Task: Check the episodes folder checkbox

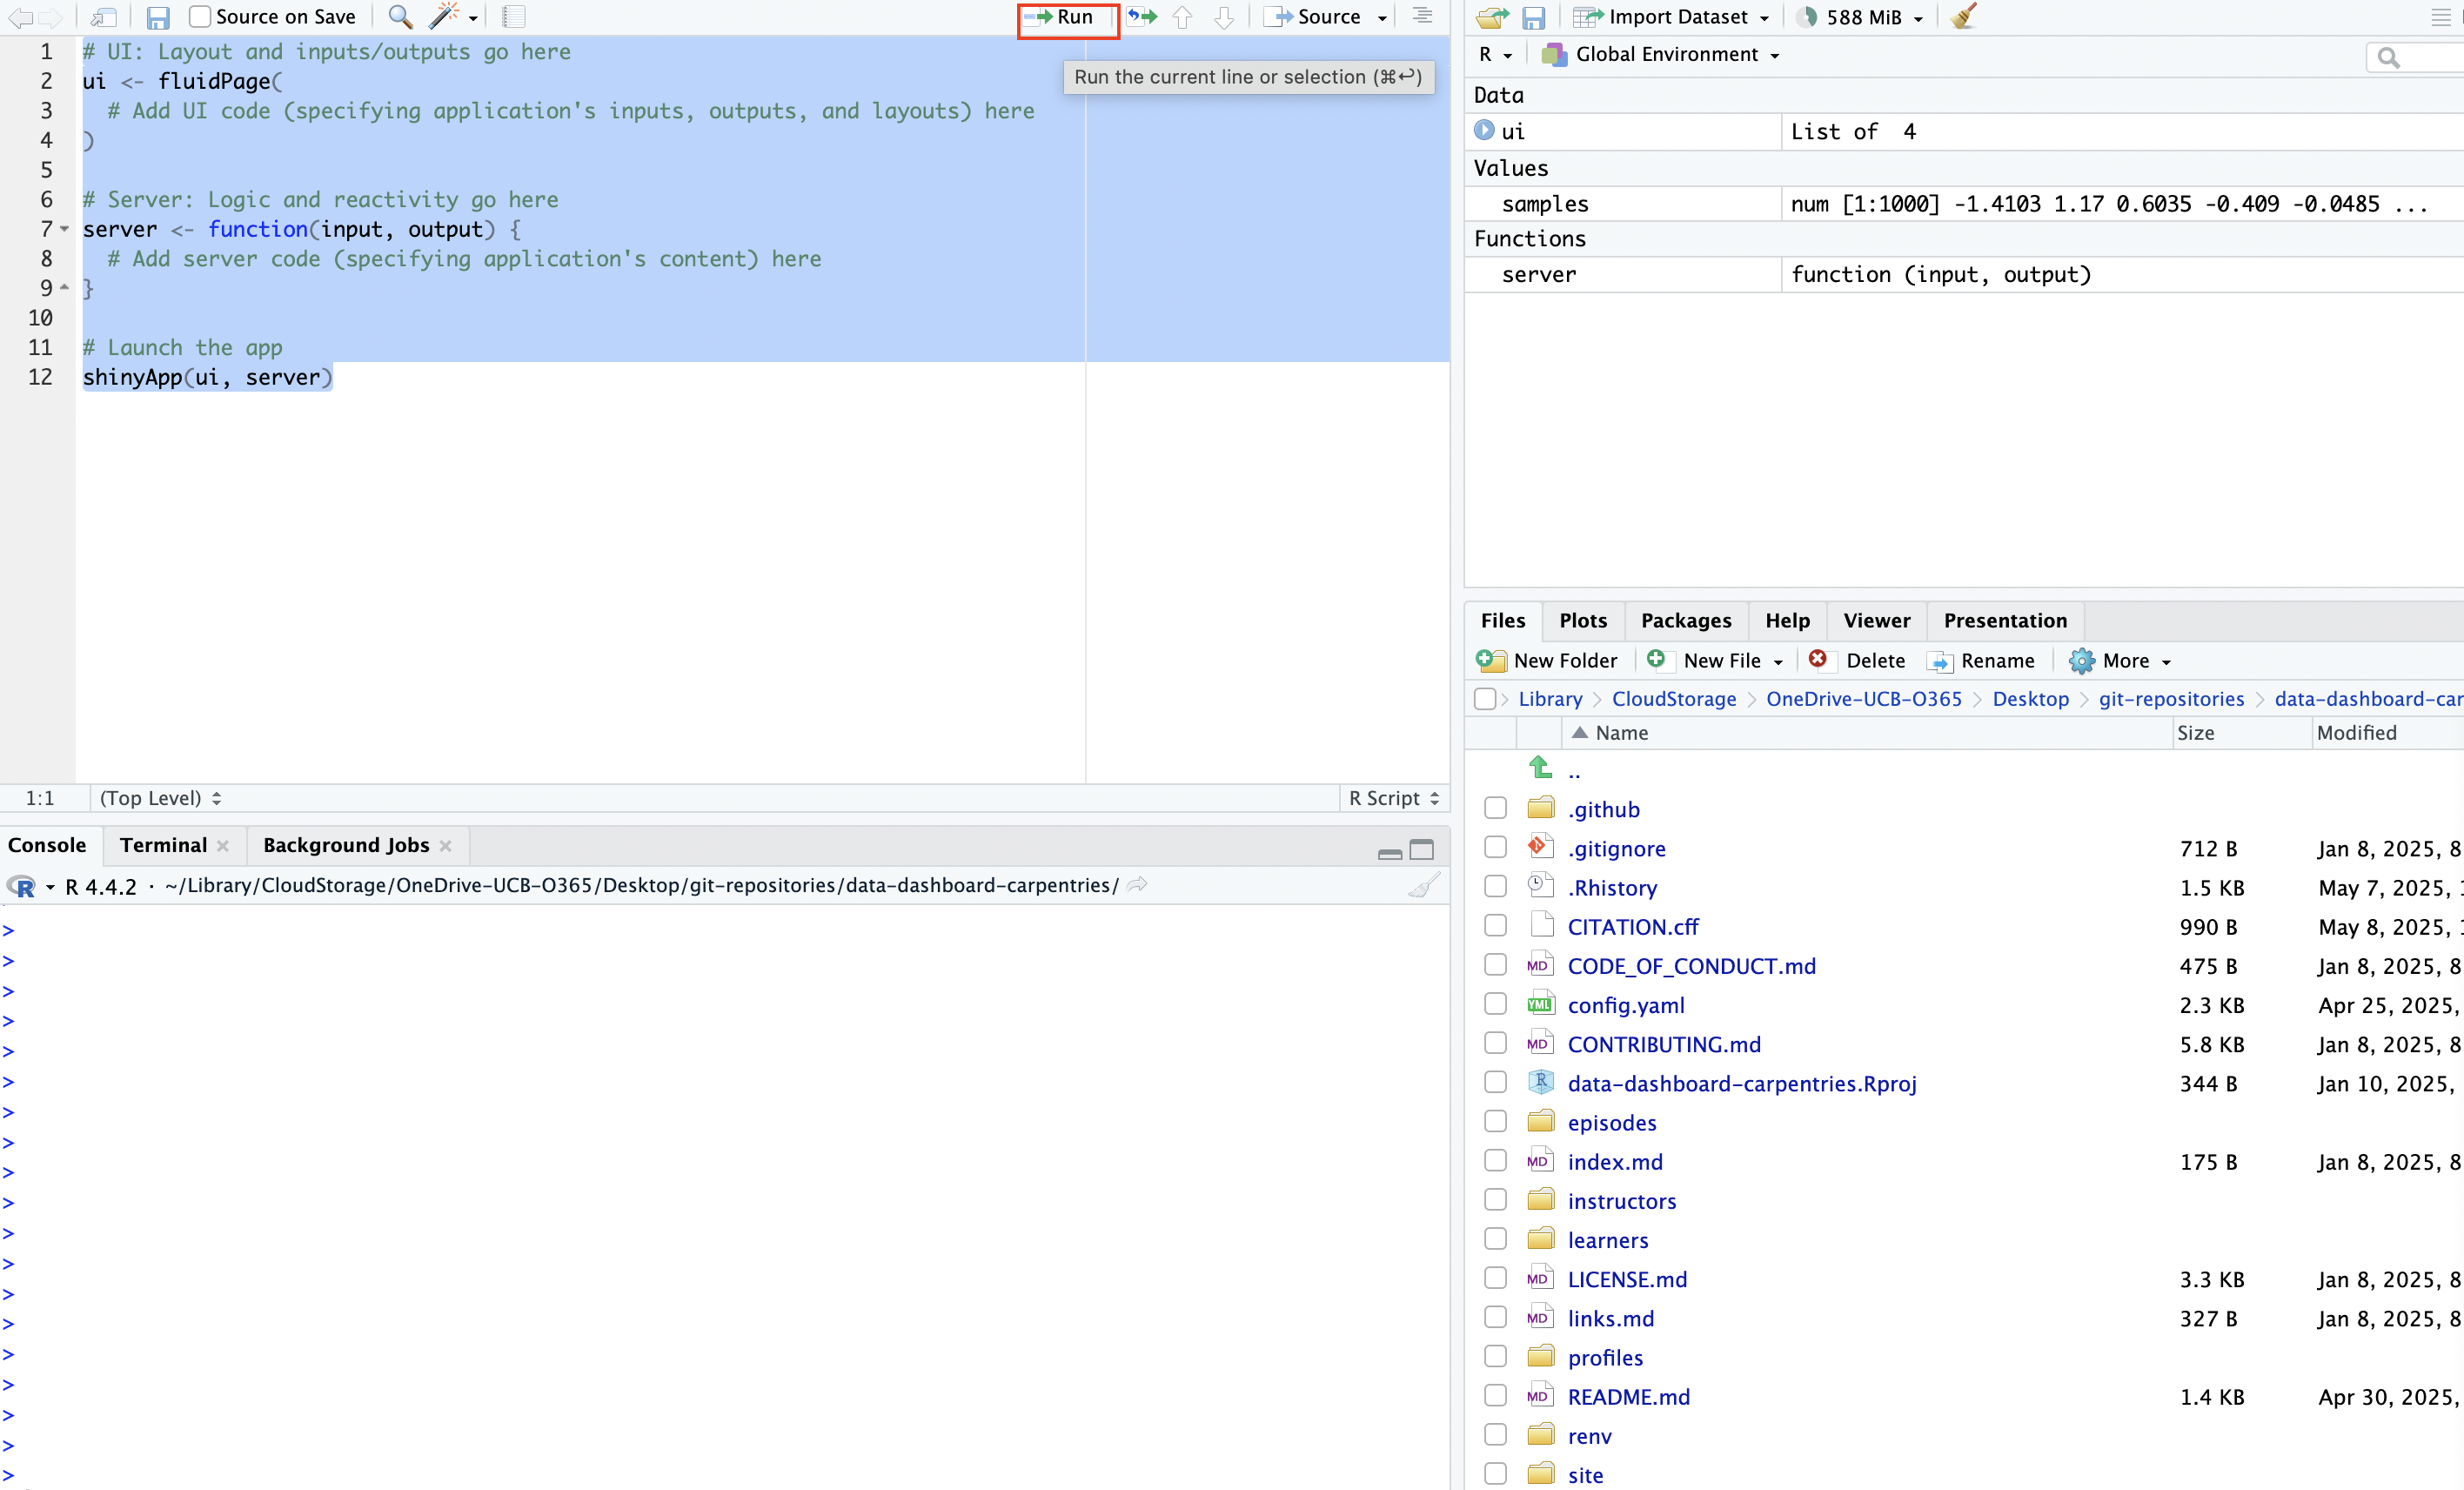Action: click(x=1495, y=1121)
